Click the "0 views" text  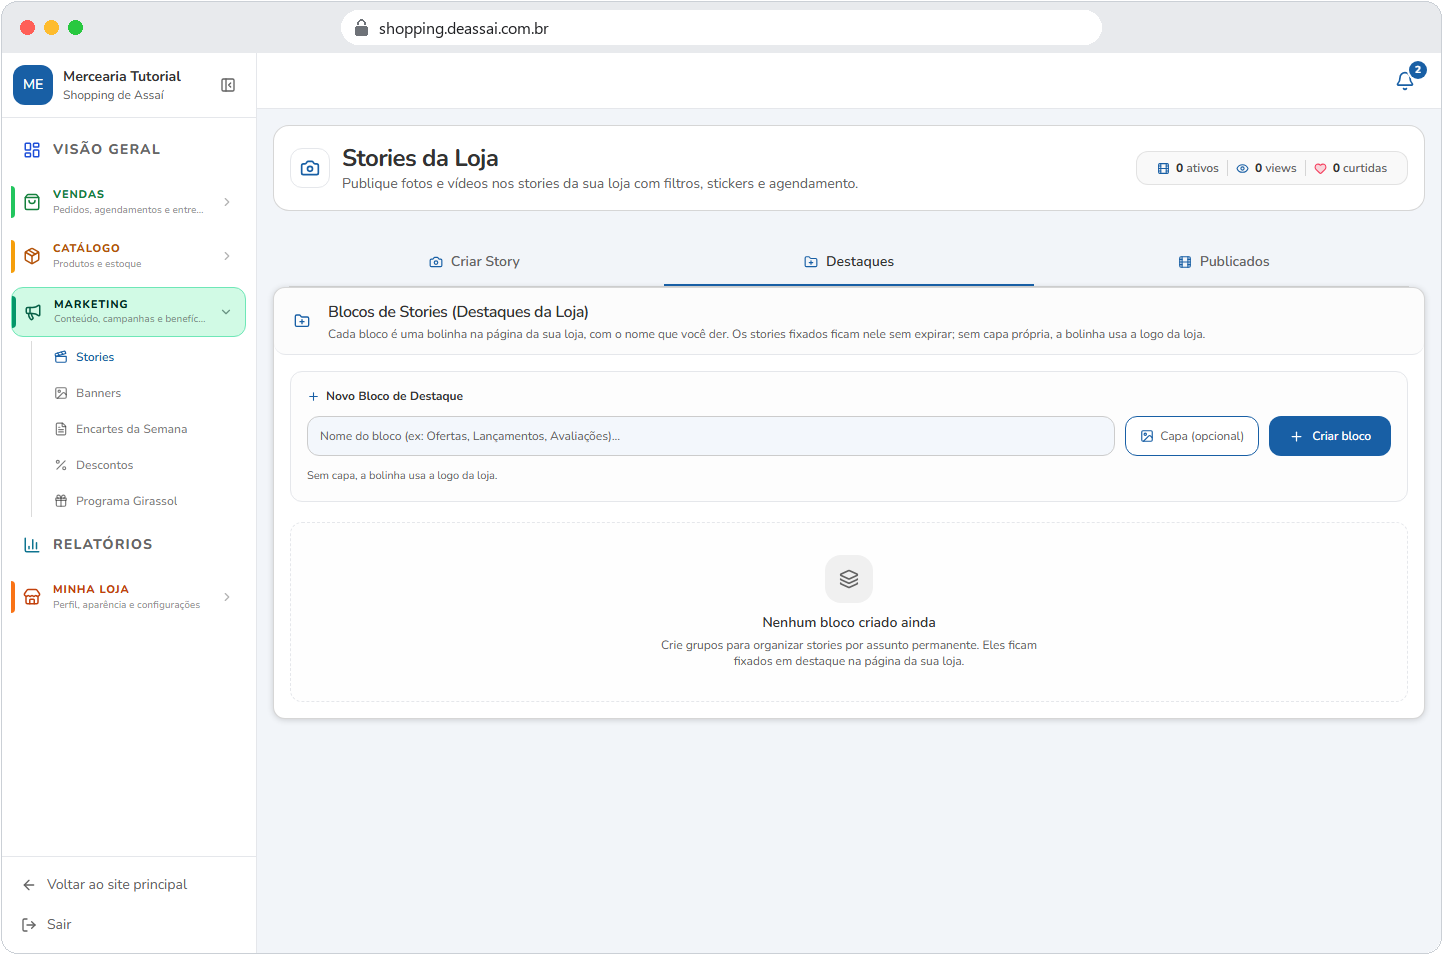click(1275, 169)
